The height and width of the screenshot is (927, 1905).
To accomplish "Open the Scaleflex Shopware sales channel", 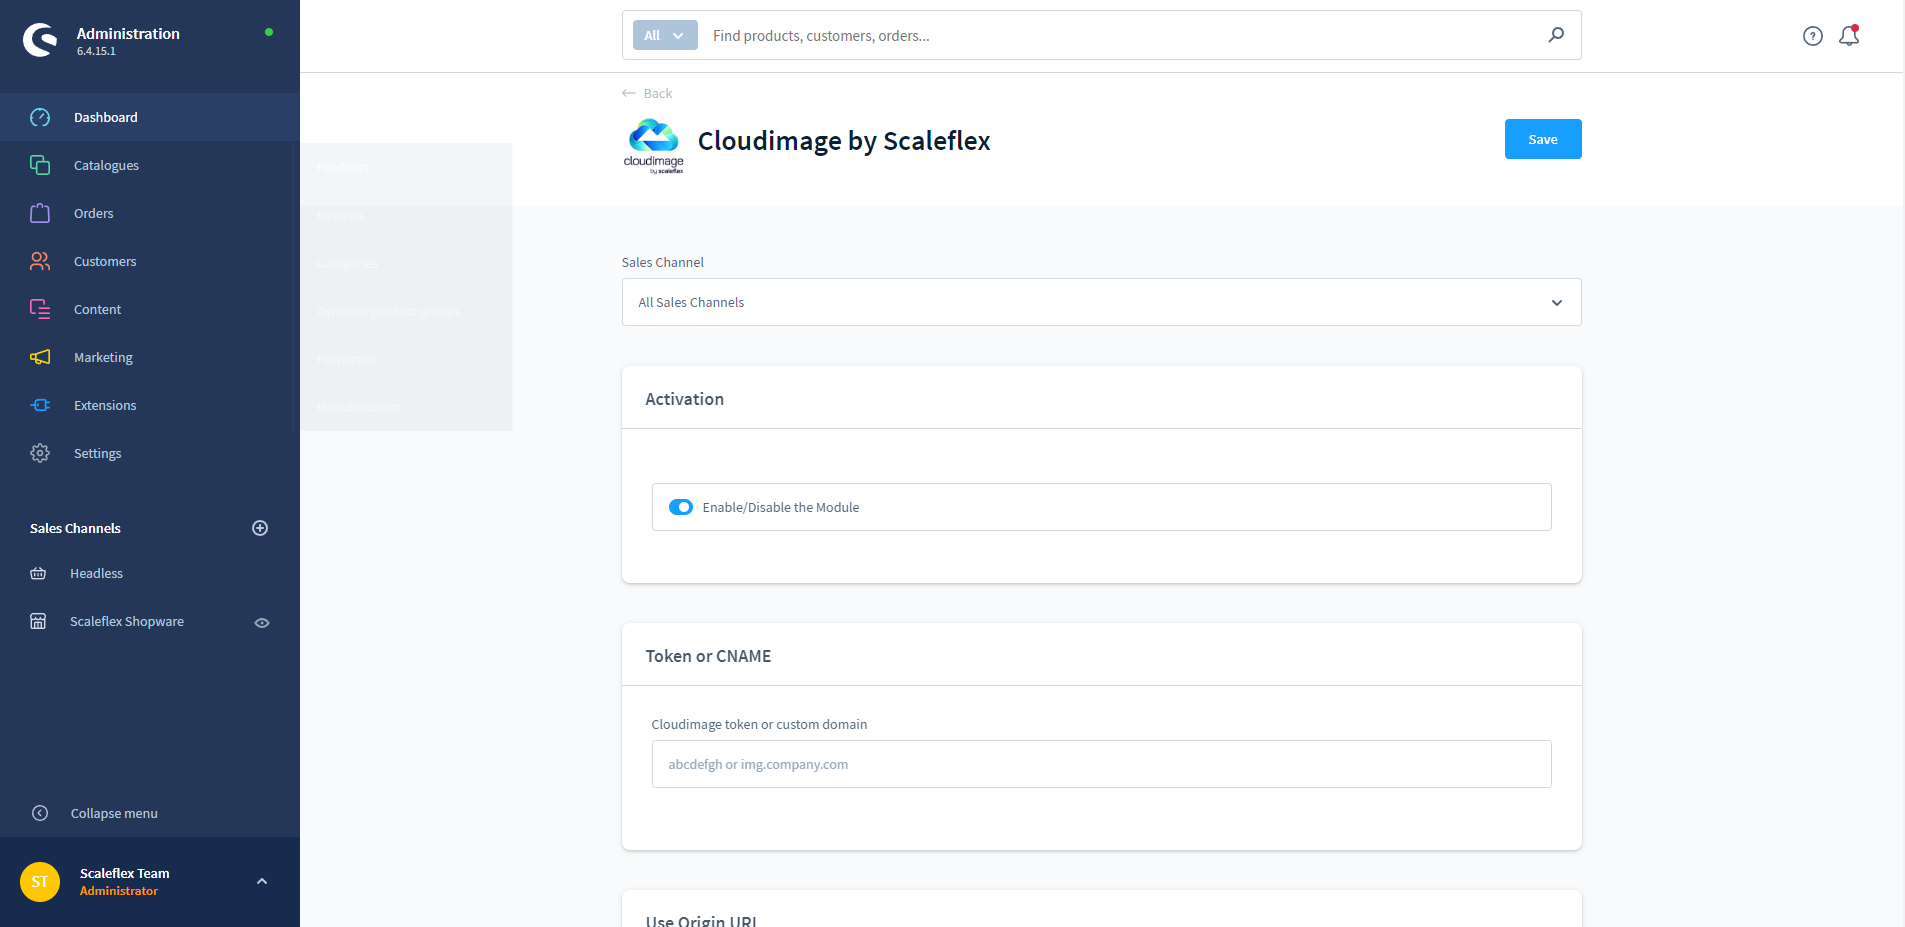I will pos(127,621).
